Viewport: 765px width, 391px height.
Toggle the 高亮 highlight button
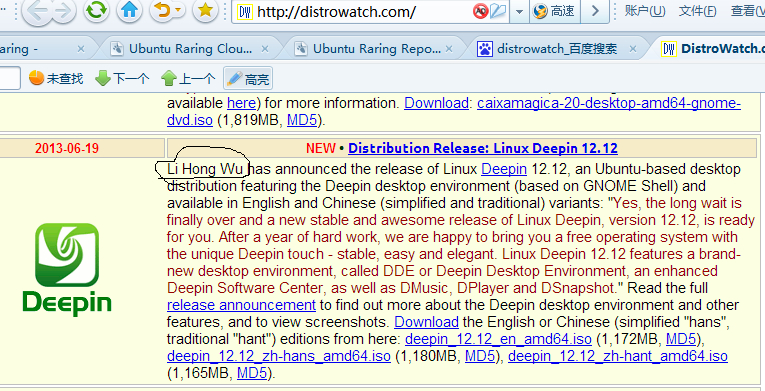[248, 79]
